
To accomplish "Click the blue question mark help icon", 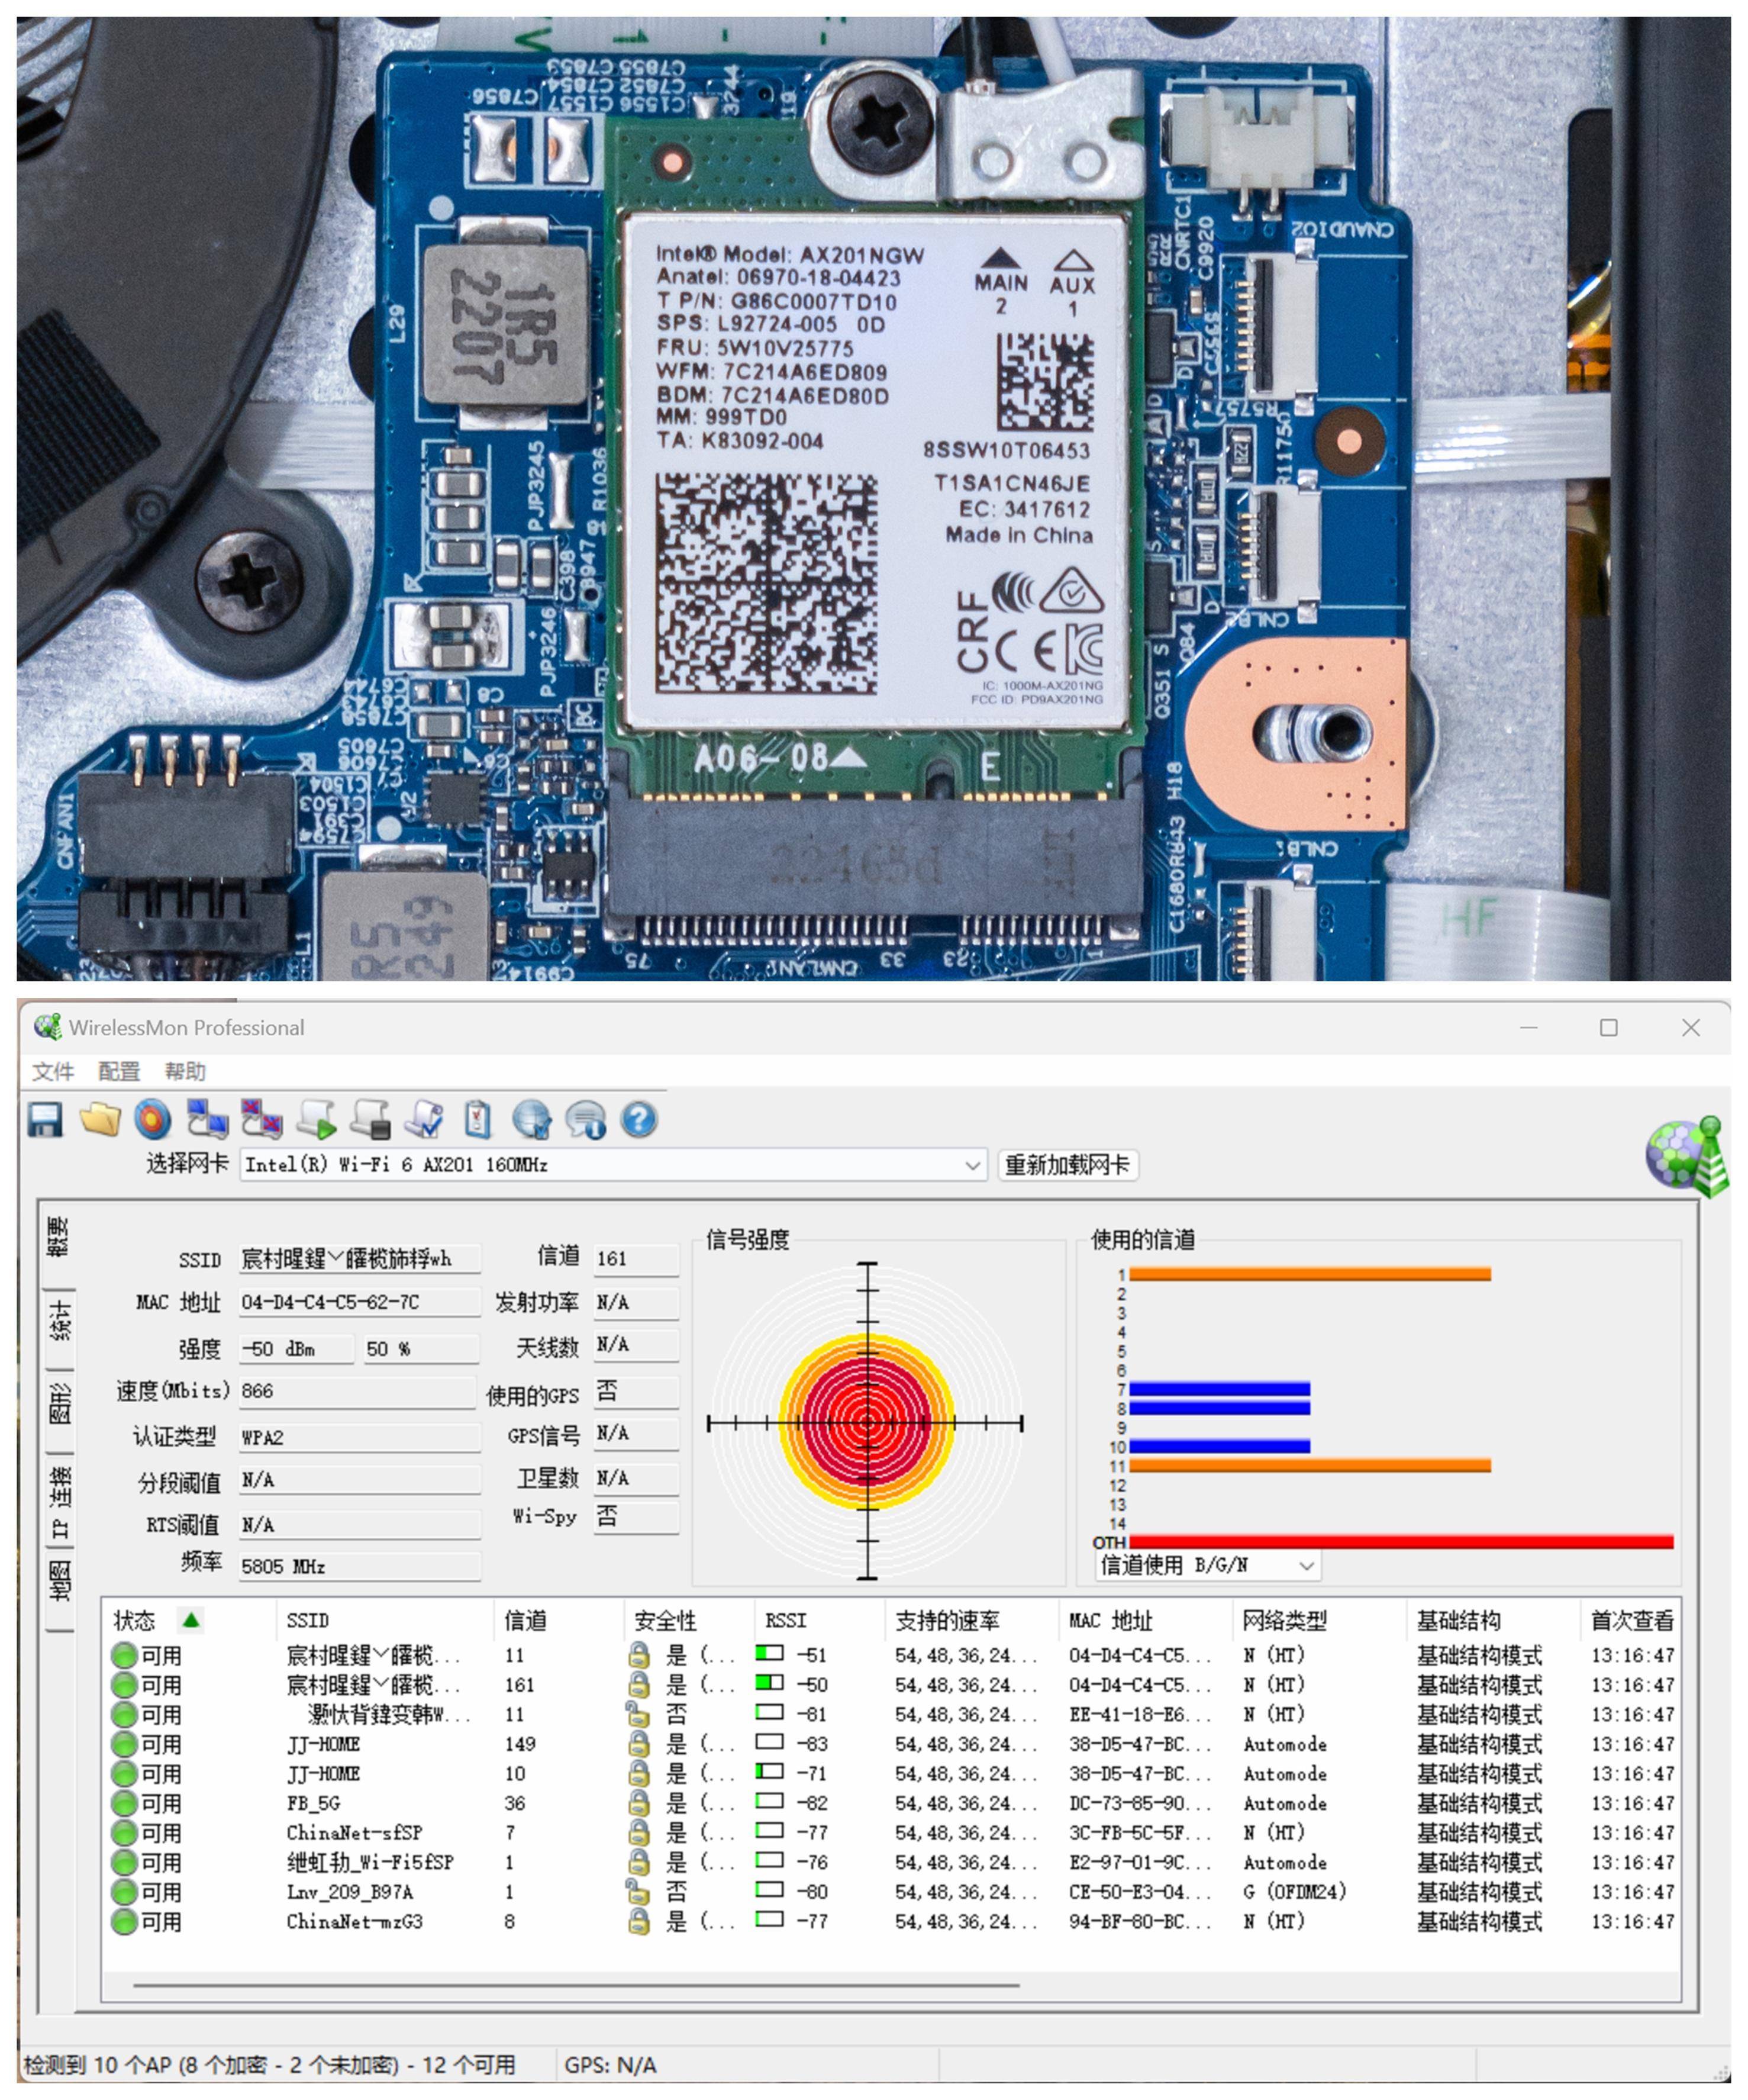I will (x=639, y=1120).
